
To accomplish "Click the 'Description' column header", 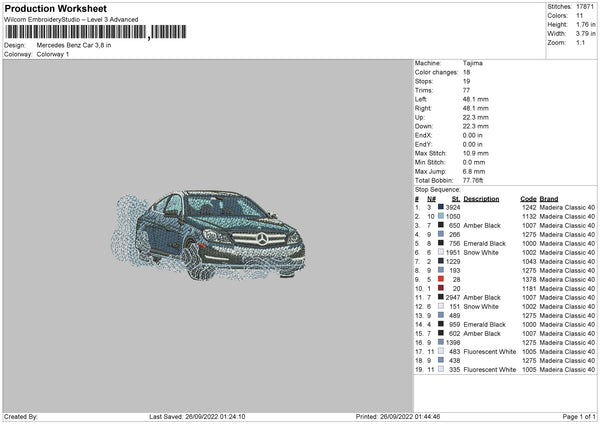I will coord(481,199).
